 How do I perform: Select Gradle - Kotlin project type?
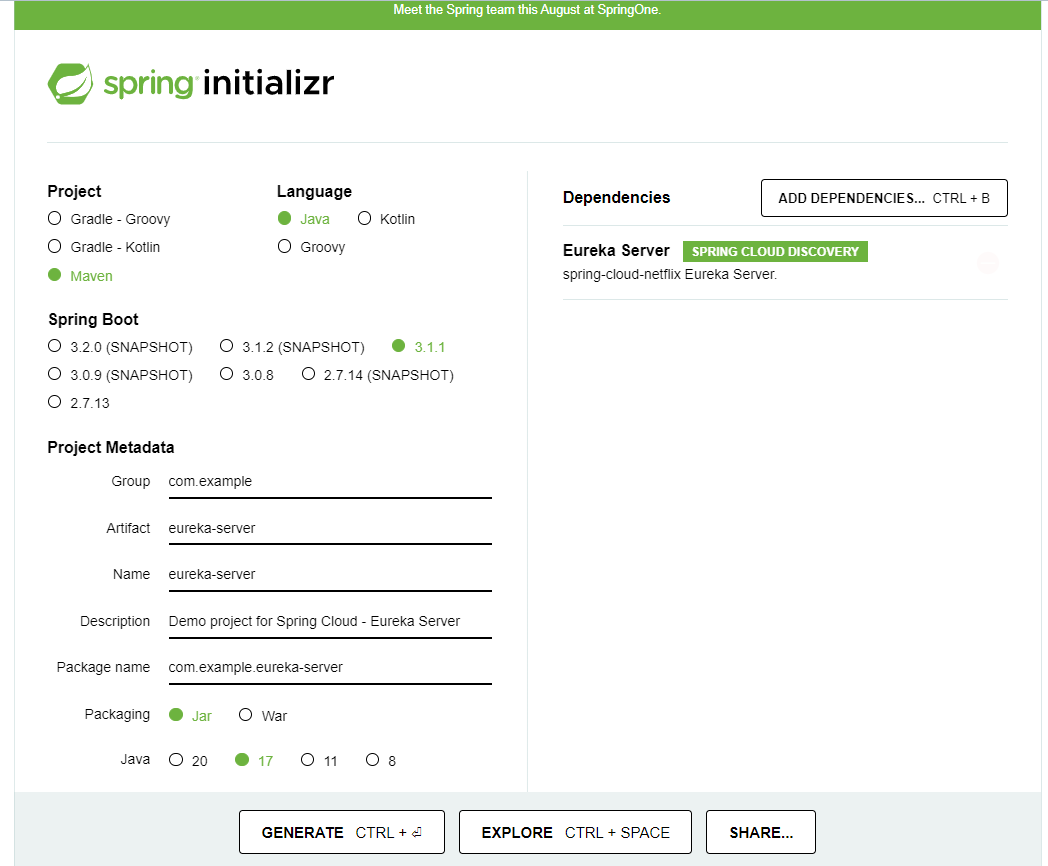(x=104, y=247)
